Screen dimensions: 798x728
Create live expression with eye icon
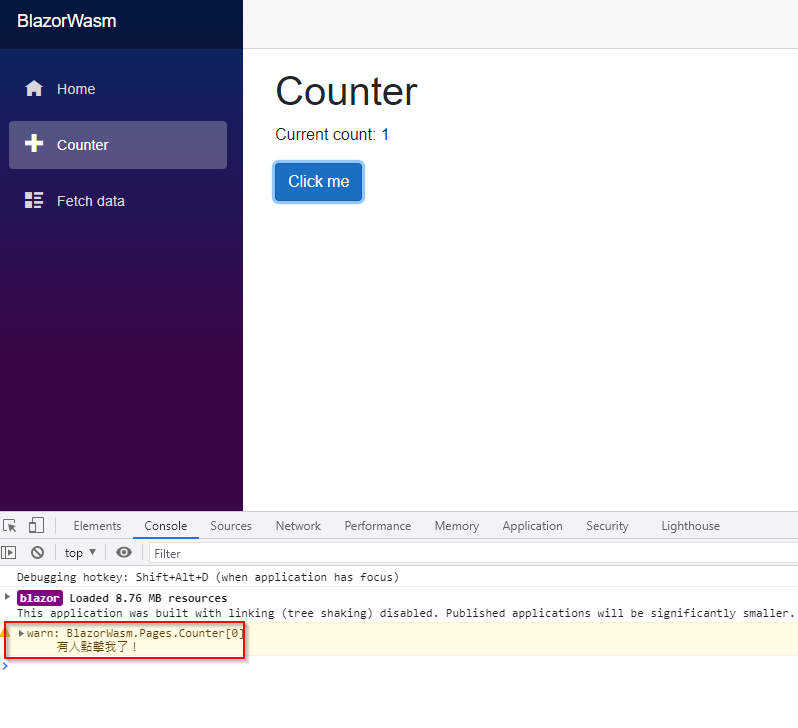[124, 552]
